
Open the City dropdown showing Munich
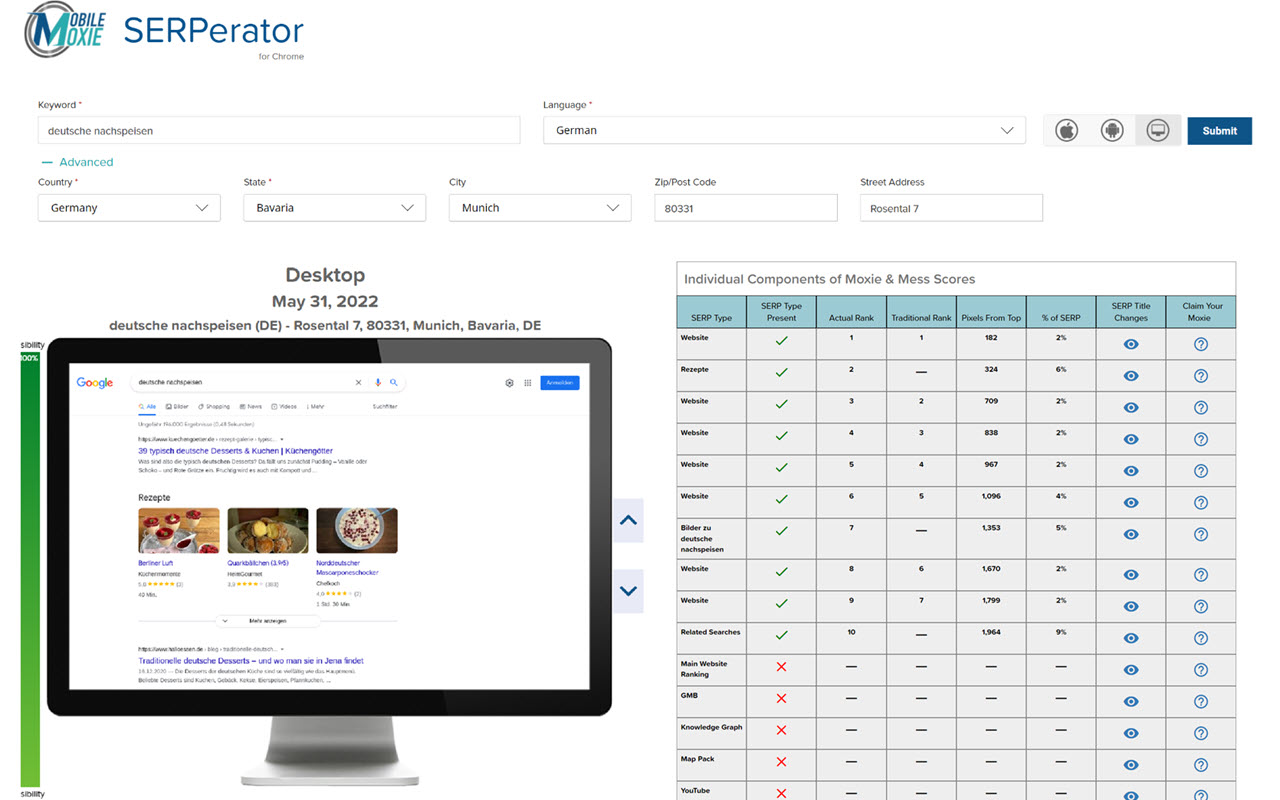click(x=540, y=208)
